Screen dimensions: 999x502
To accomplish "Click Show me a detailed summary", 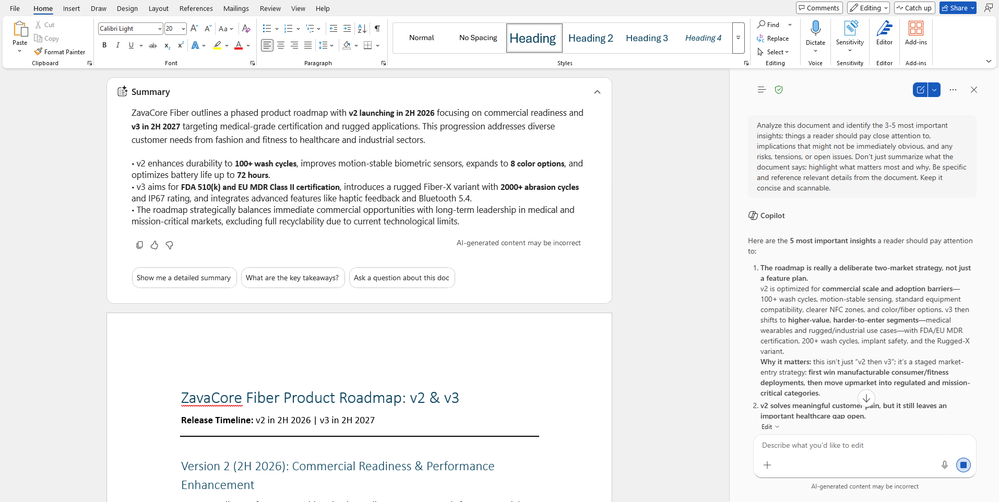I will pyautogui.click(x=183, y=278).
